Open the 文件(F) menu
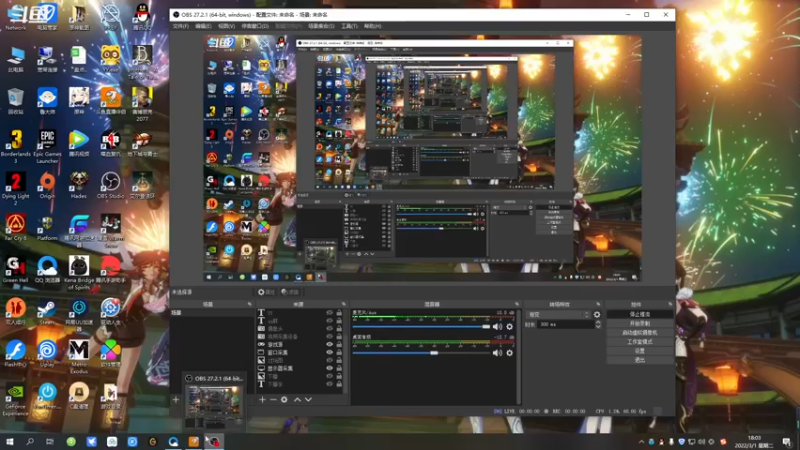Viewport: 800px width, 450px height. 181,26
